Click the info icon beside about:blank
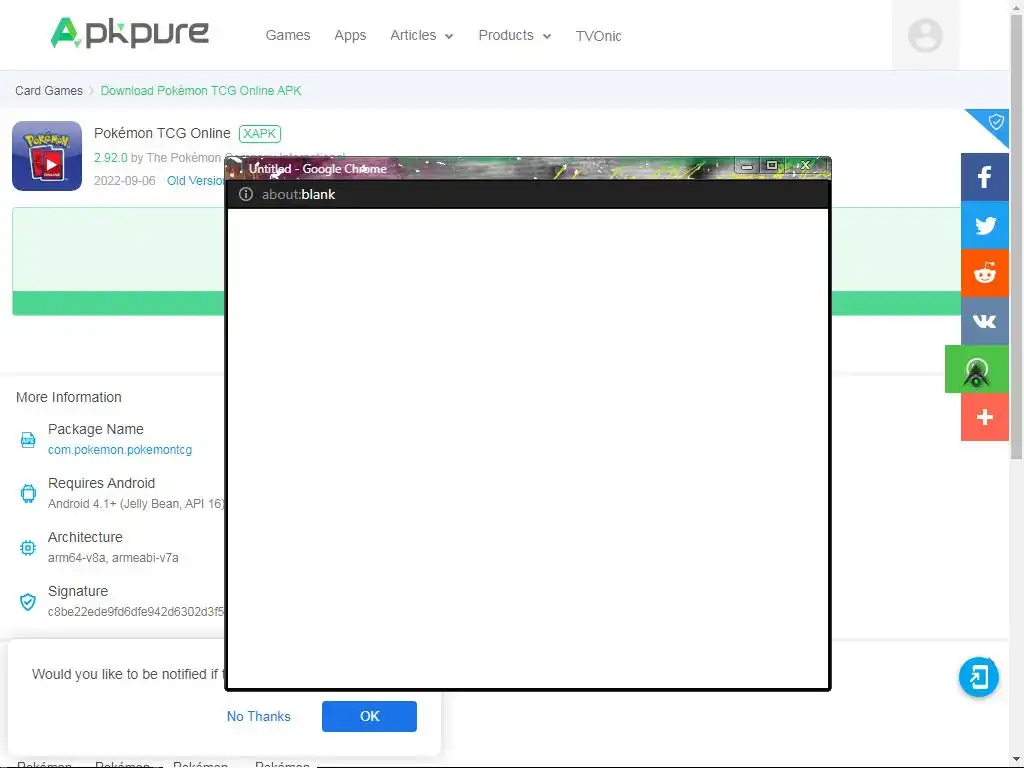 [x=246, y=194]
